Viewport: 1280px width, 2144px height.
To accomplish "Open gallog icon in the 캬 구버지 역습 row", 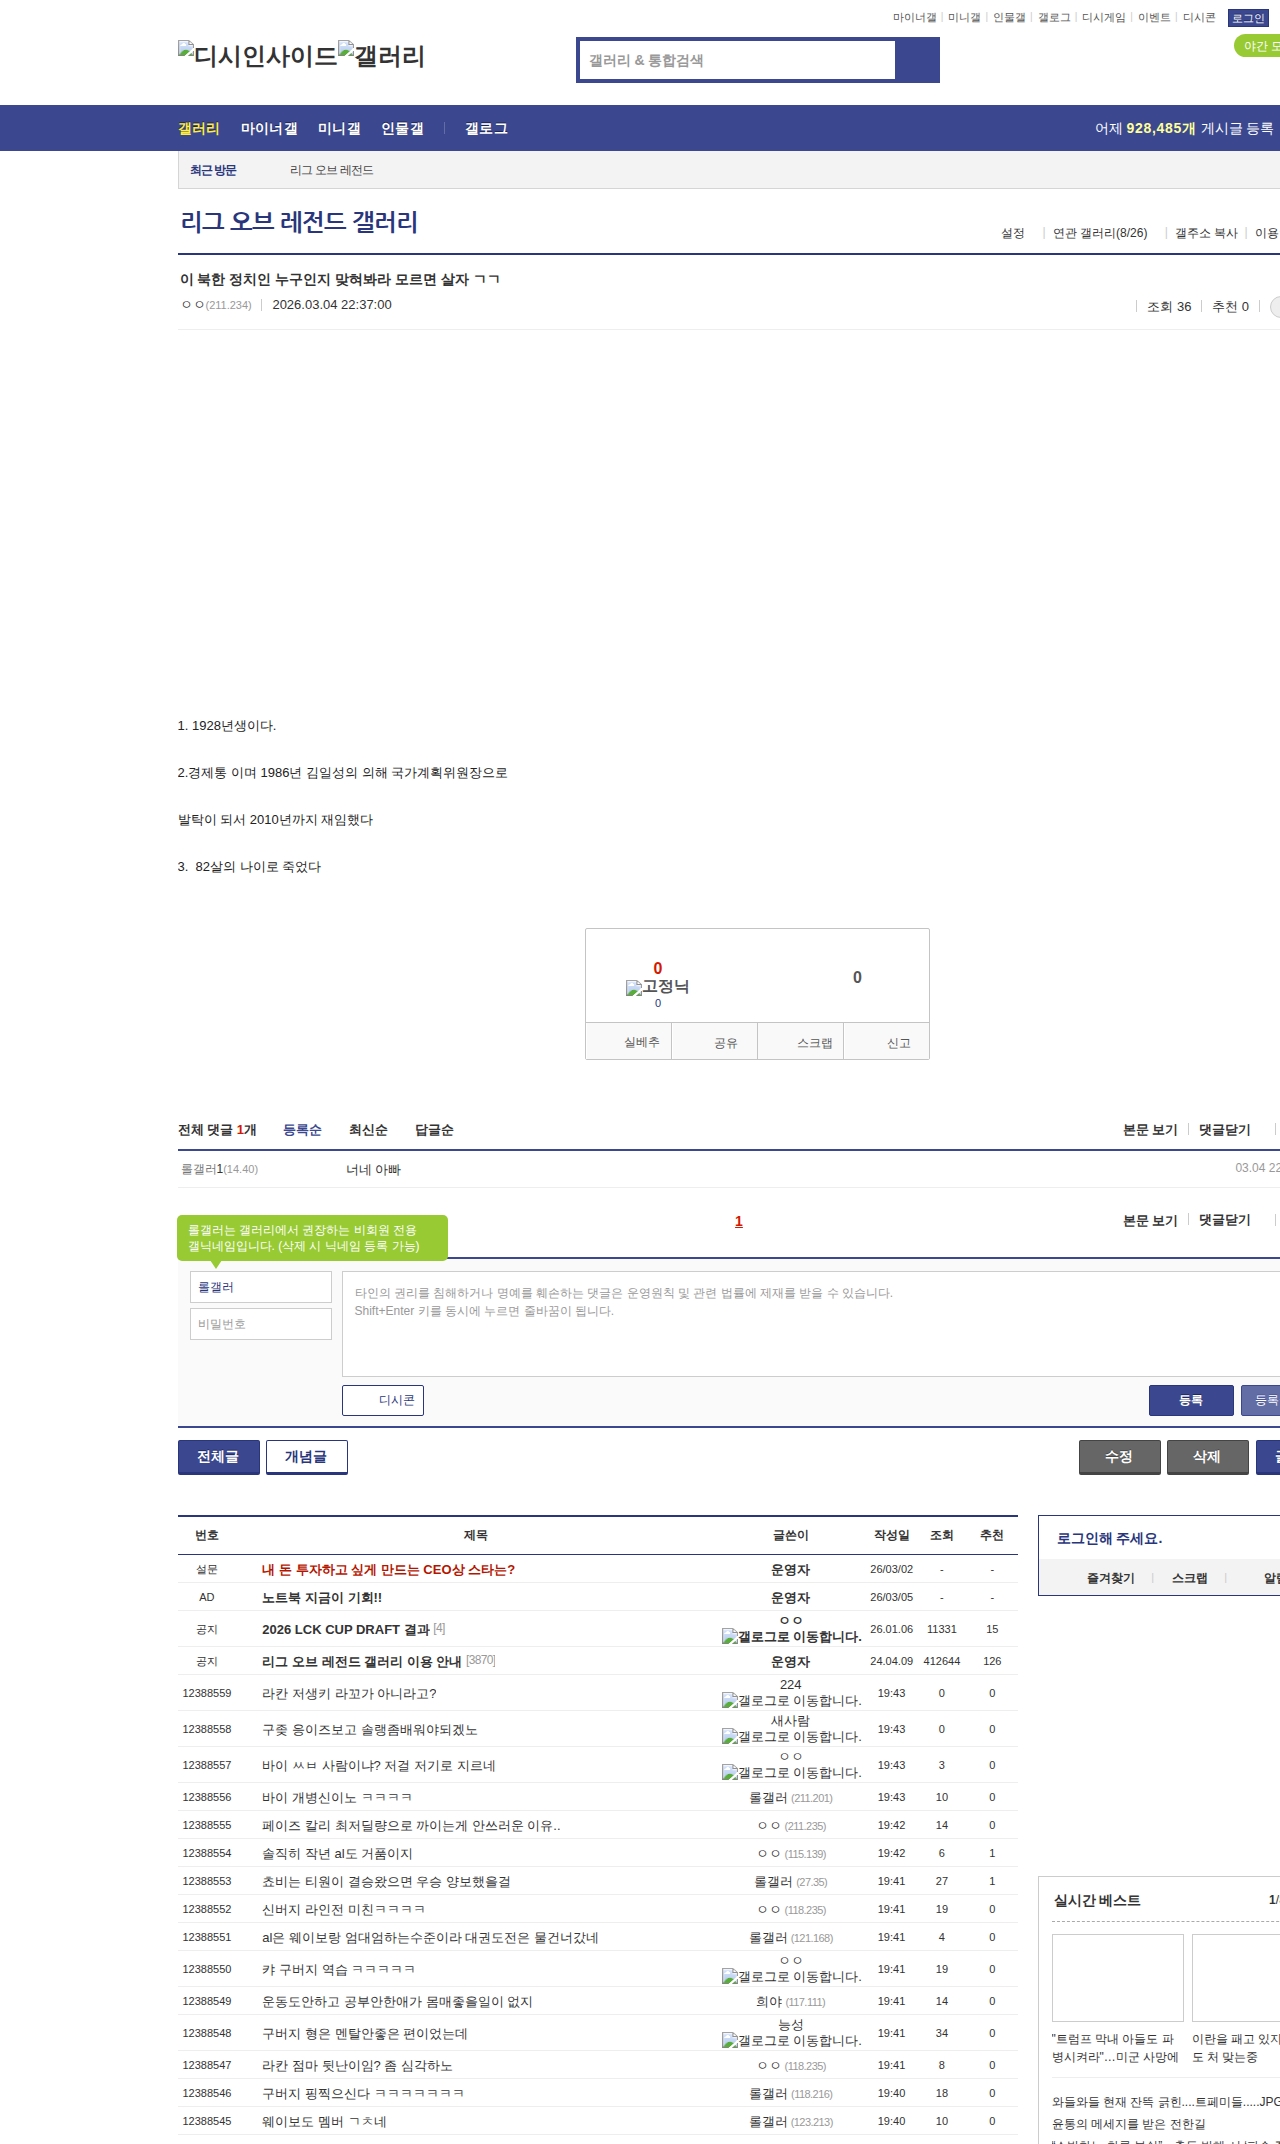I will (x=791, y=1976).
